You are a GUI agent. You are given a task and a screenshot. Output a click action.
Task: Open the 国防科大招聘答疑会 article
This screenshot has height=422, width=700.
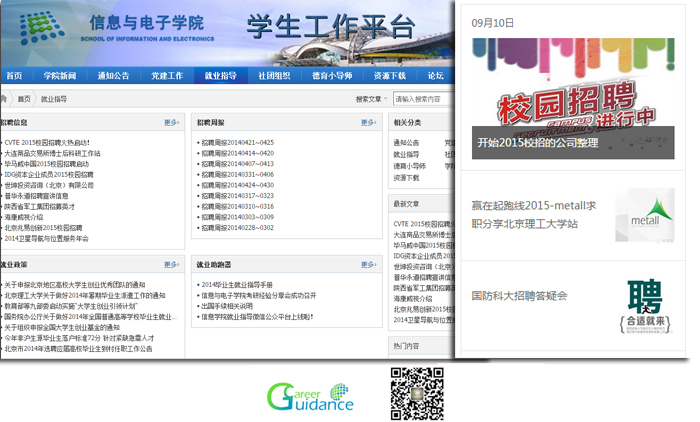[519, 296]
